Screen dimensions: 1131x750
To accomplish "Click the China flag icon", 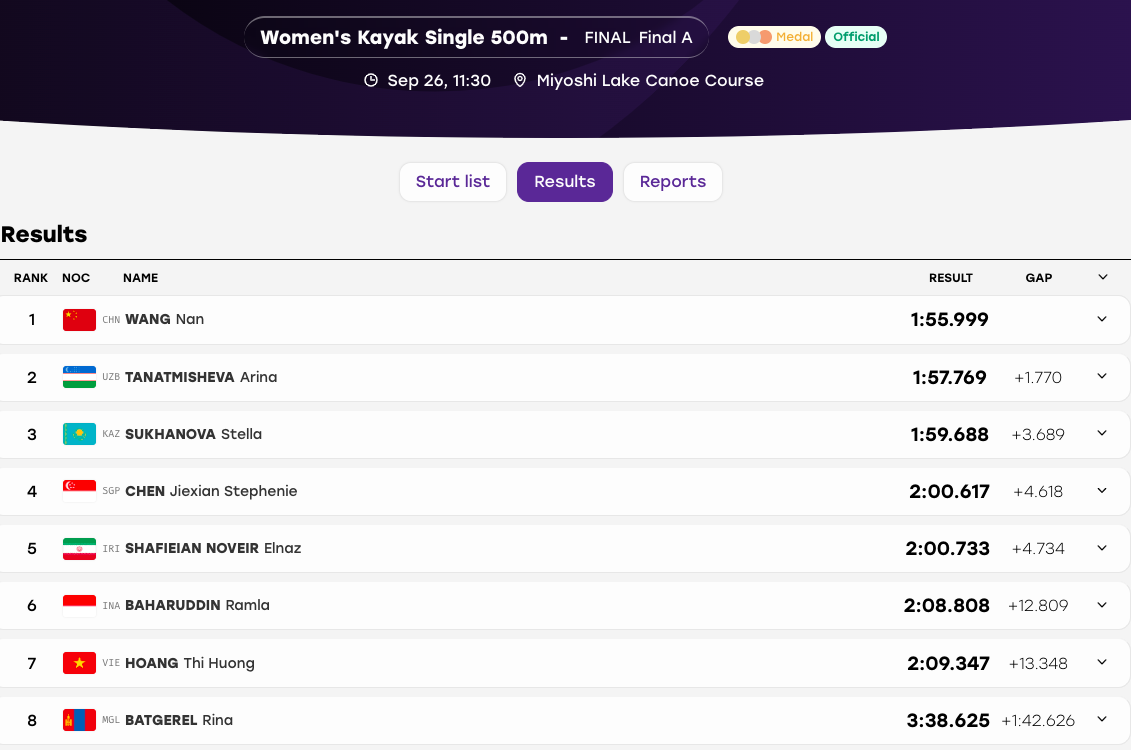I will [79, 319].
